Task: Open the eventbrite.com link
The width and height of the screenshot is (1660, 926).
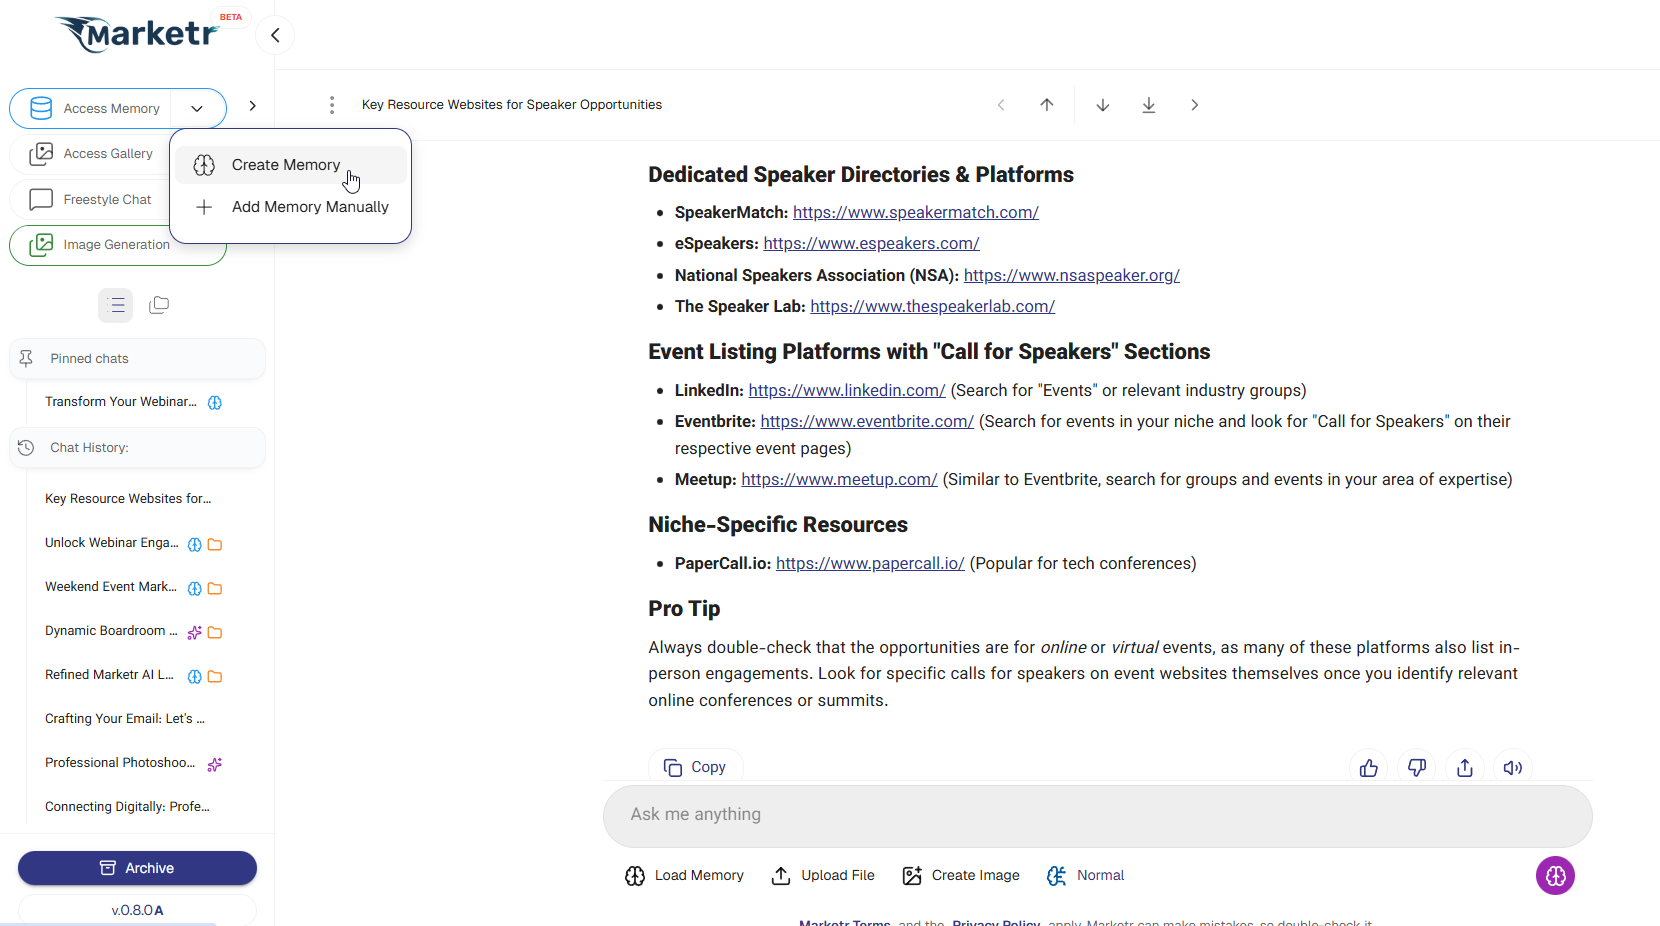Action: 867,422
